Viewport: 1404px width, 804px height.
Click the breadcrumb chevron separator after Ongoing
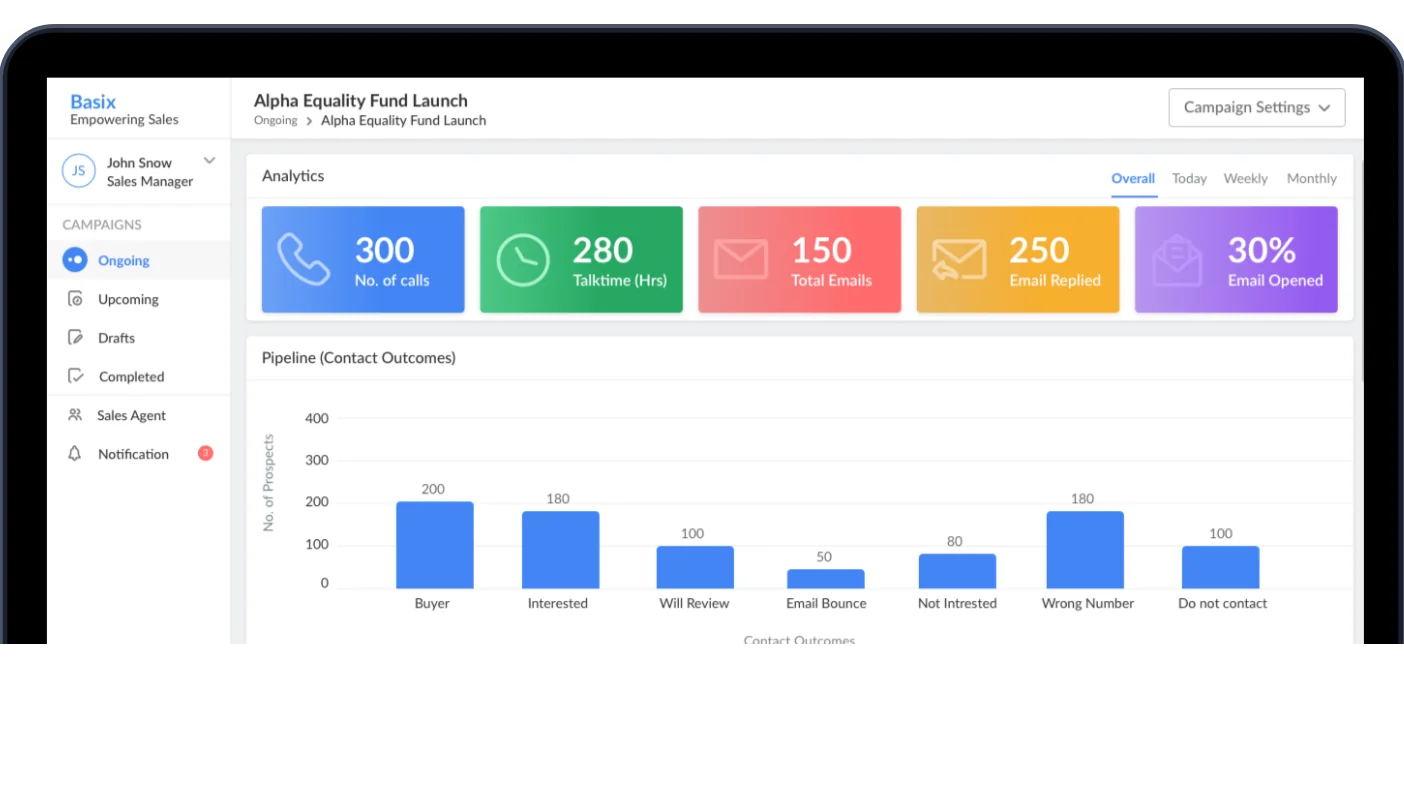(309, 121)
